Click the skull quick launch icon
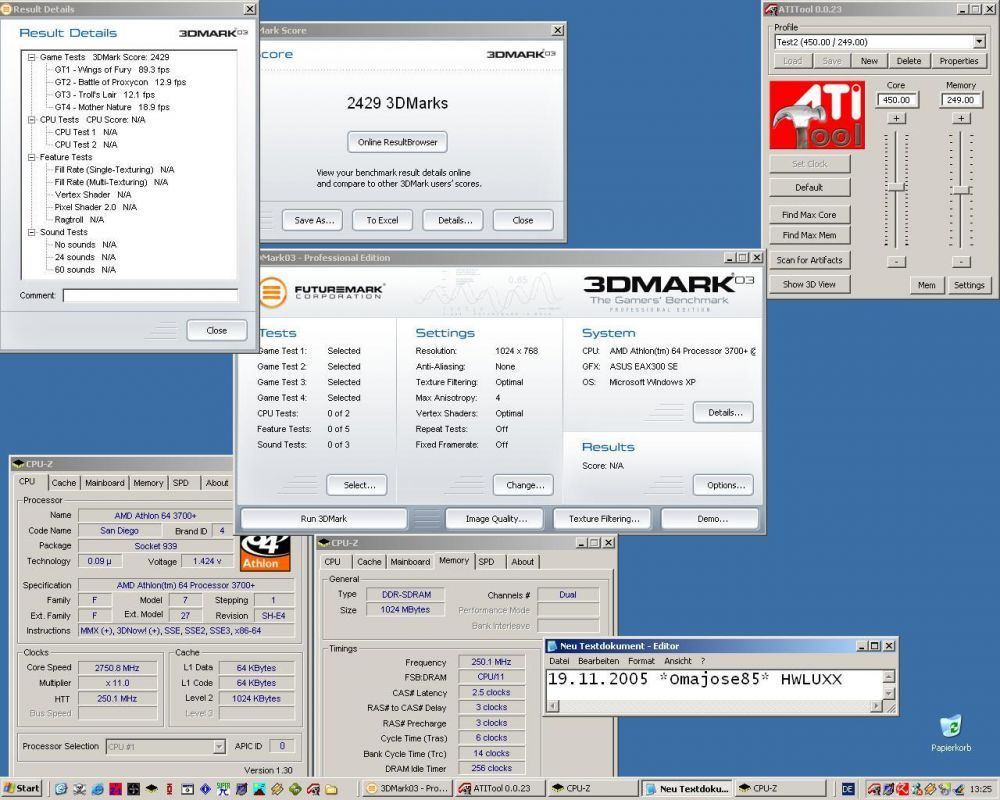The image size is (1000, 800). coord(79,789)
